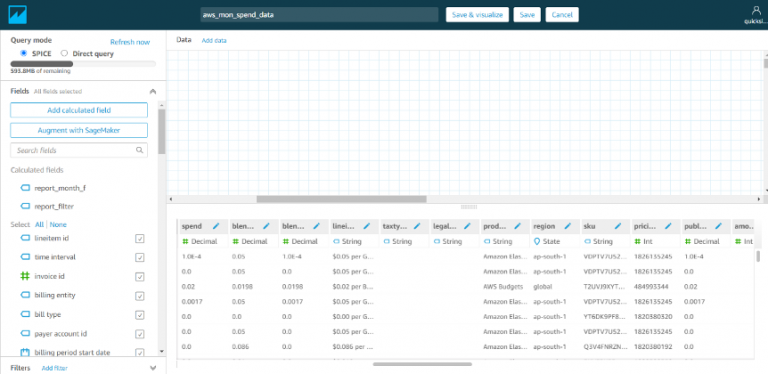Click Augment with SageMaker button

pos(79,130)
